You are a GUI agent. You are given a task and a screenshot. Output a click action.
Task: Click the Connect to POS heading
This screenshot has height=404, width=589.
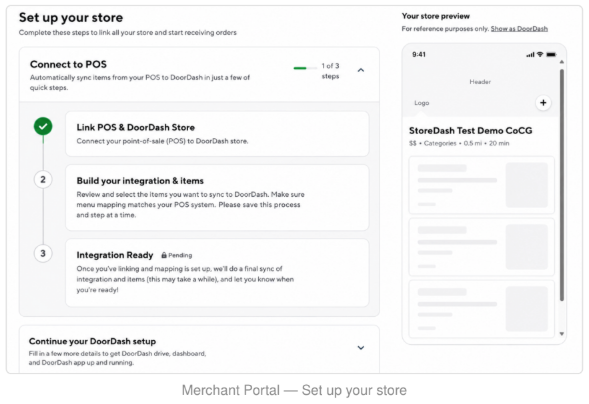click(x=68, y=65)
